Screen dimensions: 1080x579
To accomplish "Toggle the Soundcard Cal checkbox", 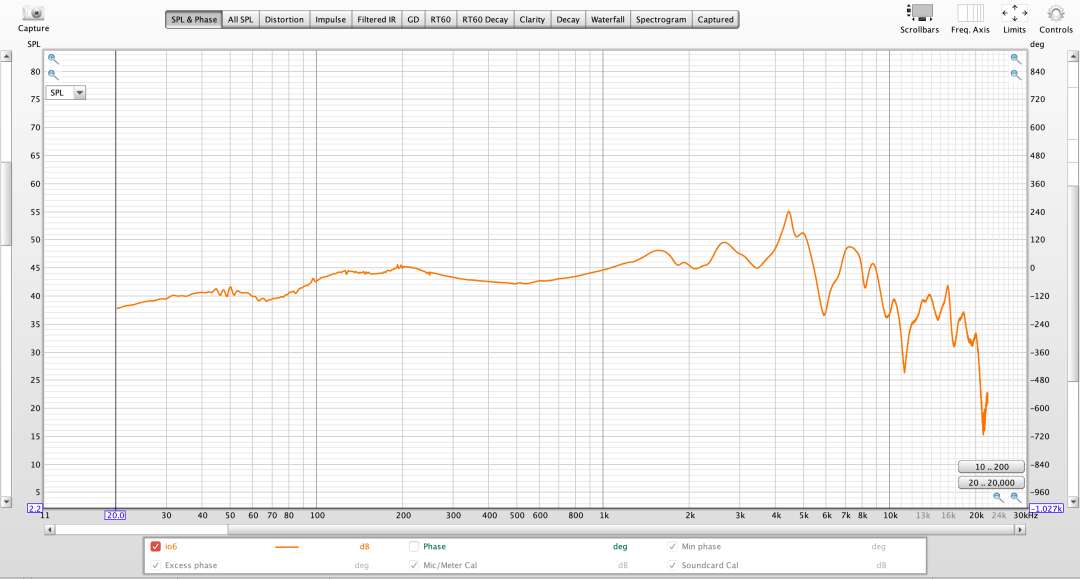I will click(673, 565).
